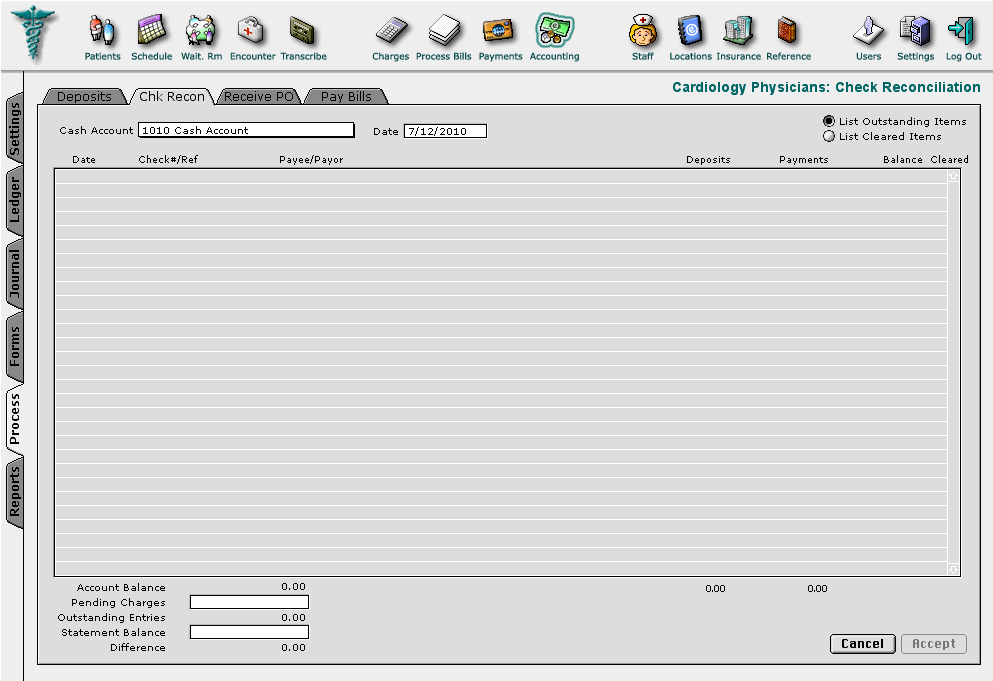
Task: Open the Process vertical side tab
Action: pyautogui.click(x=15, y=418)
